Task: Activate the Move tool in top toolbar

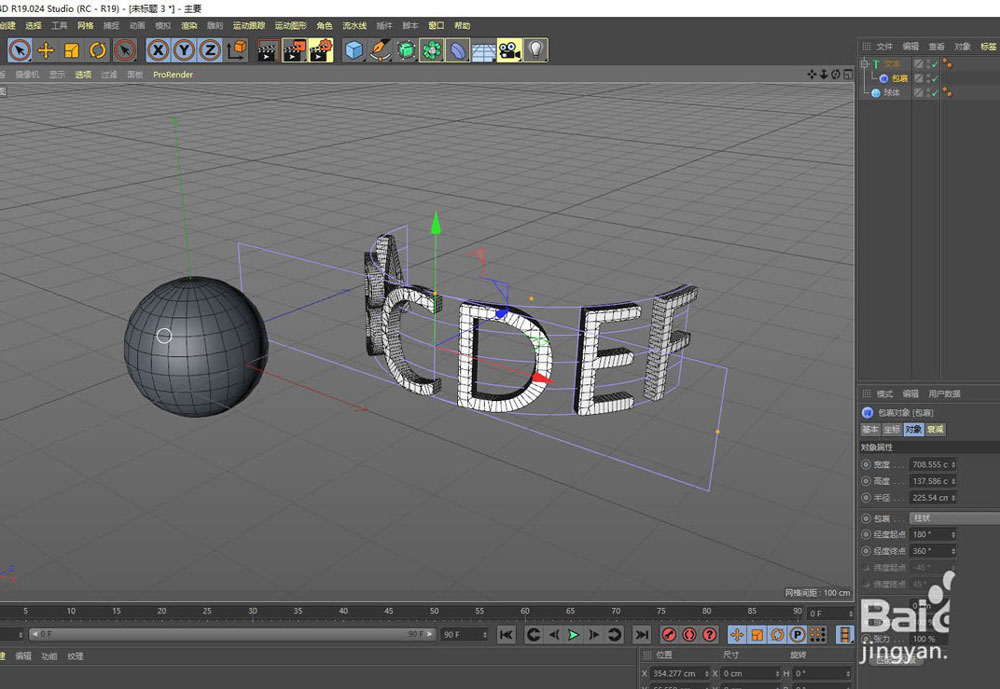Action: point(46,50)
